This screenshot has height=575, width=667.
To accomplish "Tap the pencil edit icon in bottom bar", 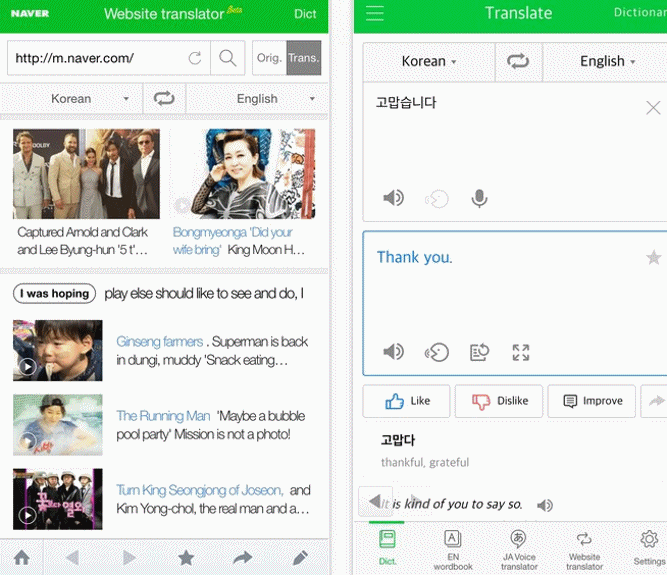I will click(x=300, y=557).
